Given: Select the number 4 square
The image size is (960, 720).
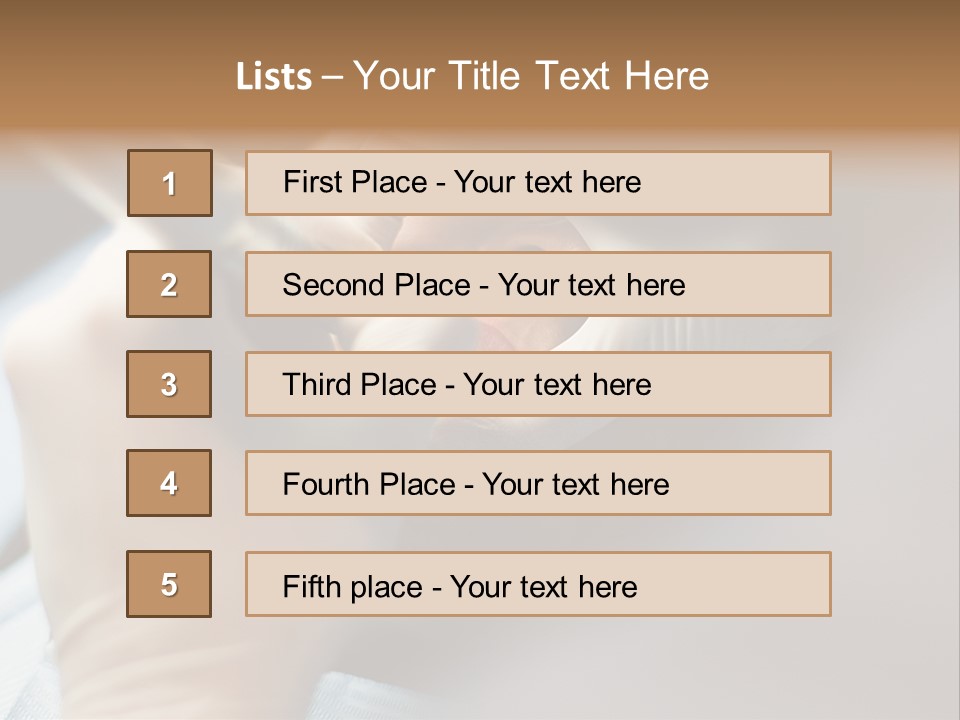Looking at the screenshot, I should pos(169,483).
